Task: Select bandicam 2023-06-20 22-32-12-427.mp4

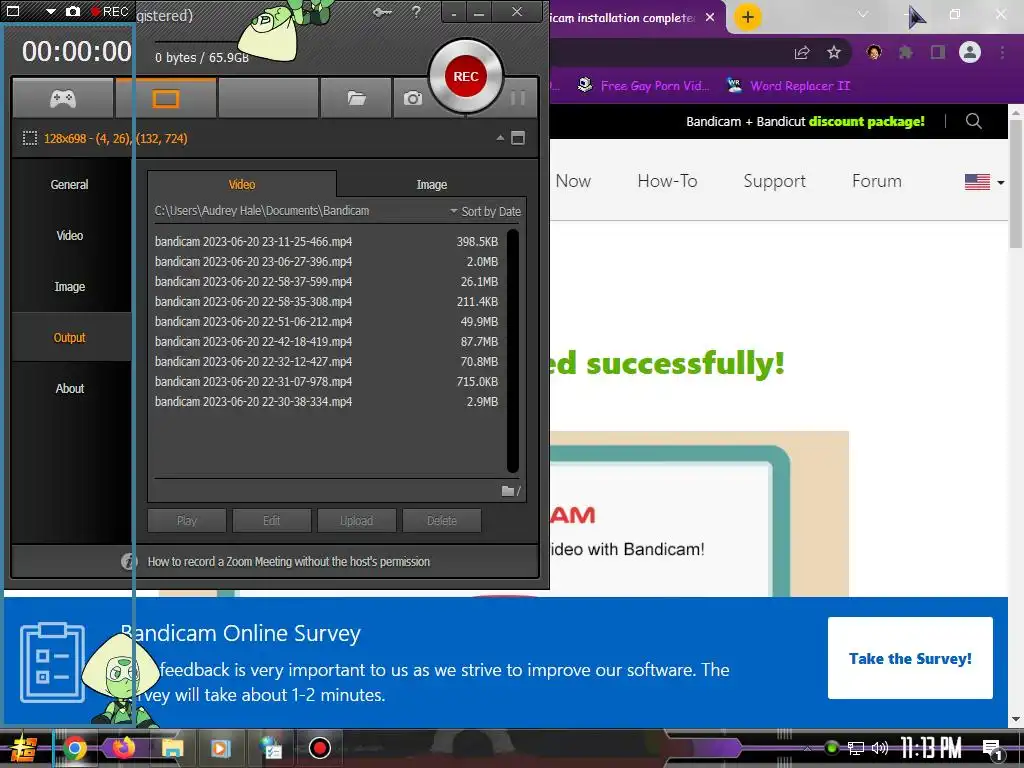Action: pyautogui.click(x=327, y=361)
